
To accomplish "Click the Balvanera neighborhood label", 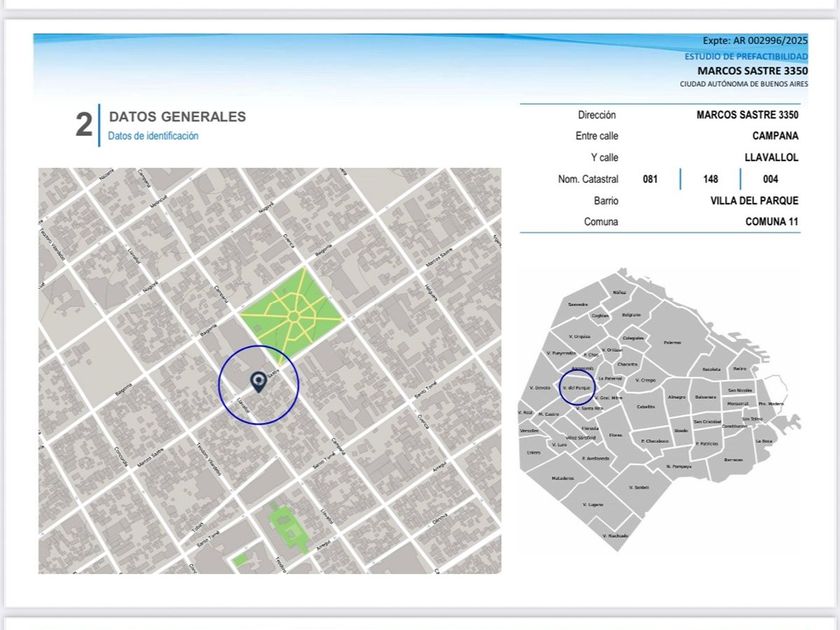I will tap(706, 397).
